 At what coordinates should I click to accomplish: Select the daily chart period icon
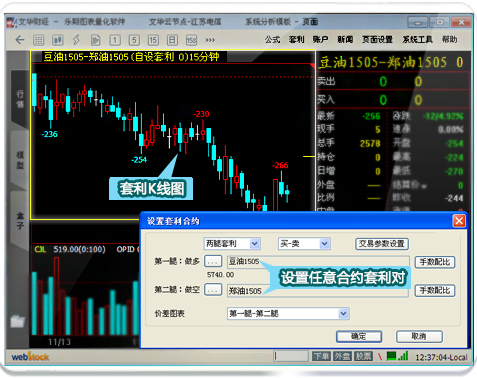(172, 40)
